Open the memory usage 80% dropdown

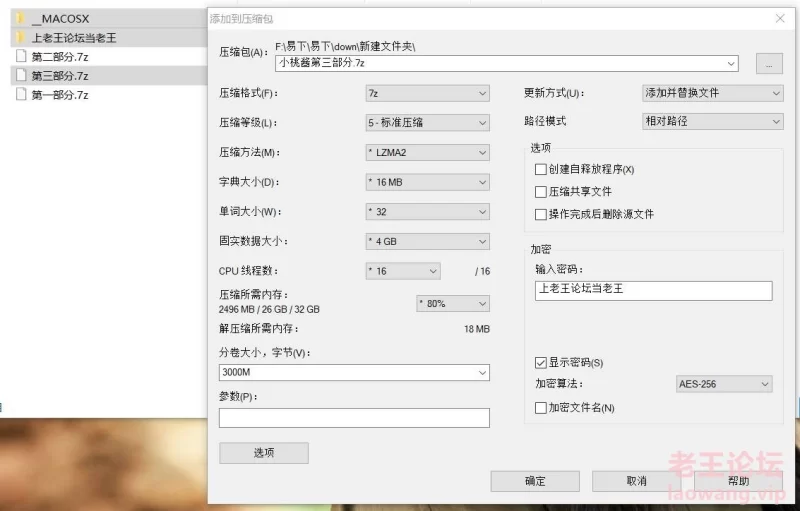pyautogui.click(x=453, y=303)
